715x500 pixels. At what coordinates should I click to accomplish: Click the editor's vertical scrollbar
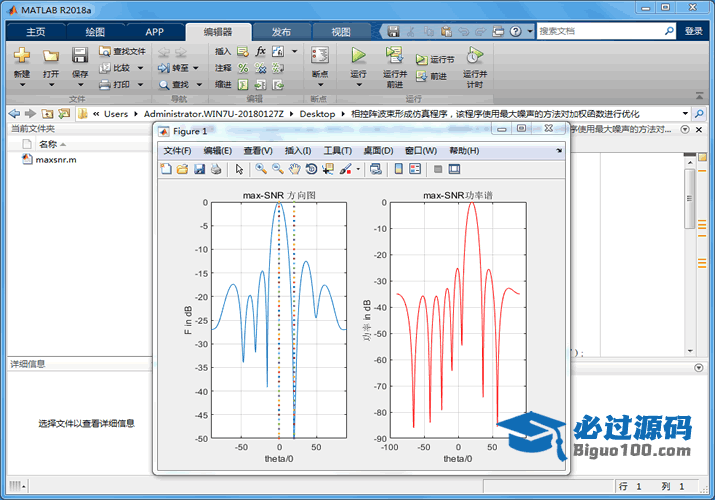689,200
